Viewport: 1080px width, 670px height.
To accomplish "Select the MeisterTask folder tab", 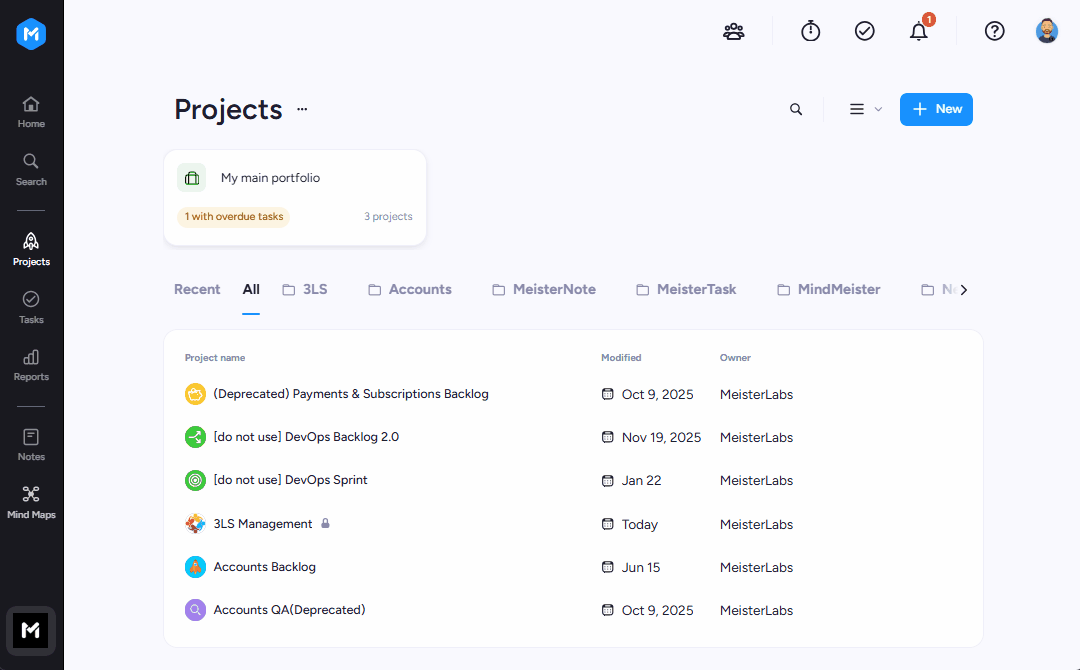I will (x=686, y=290).
